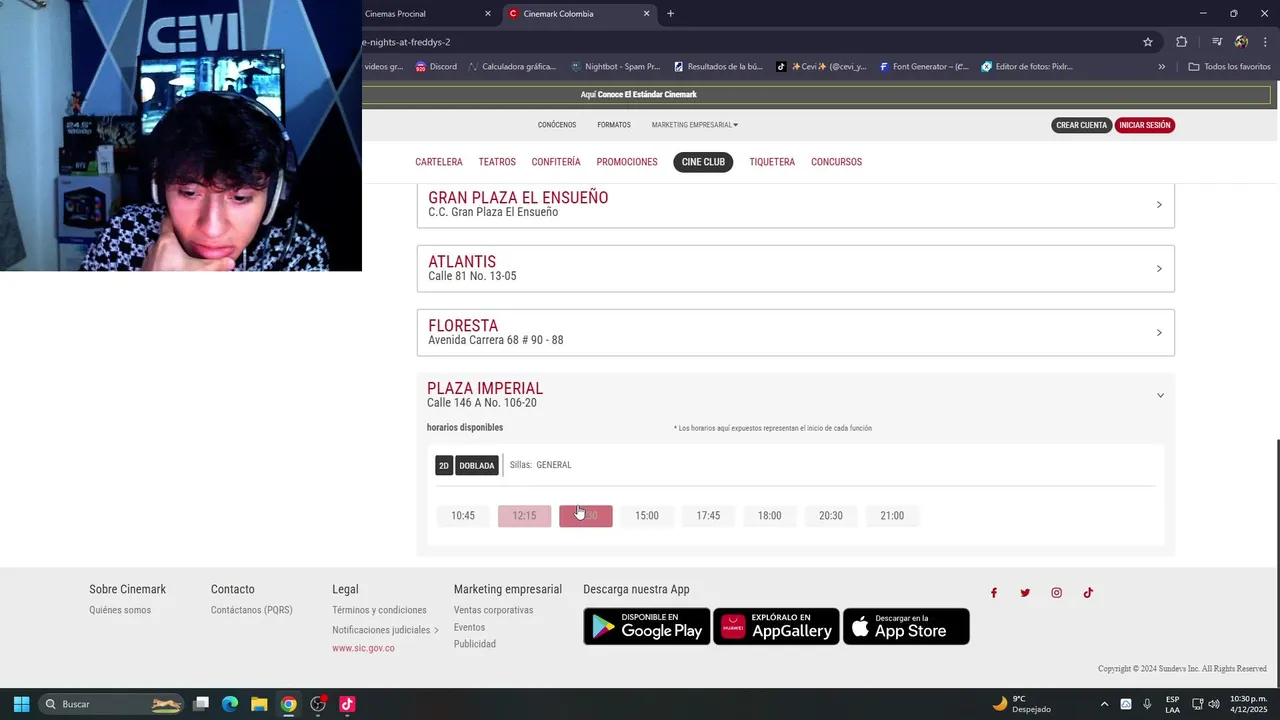Open the www.sic.gov.co footer link
Viewport: 1280px width, 720px height.
coord(363,648)
